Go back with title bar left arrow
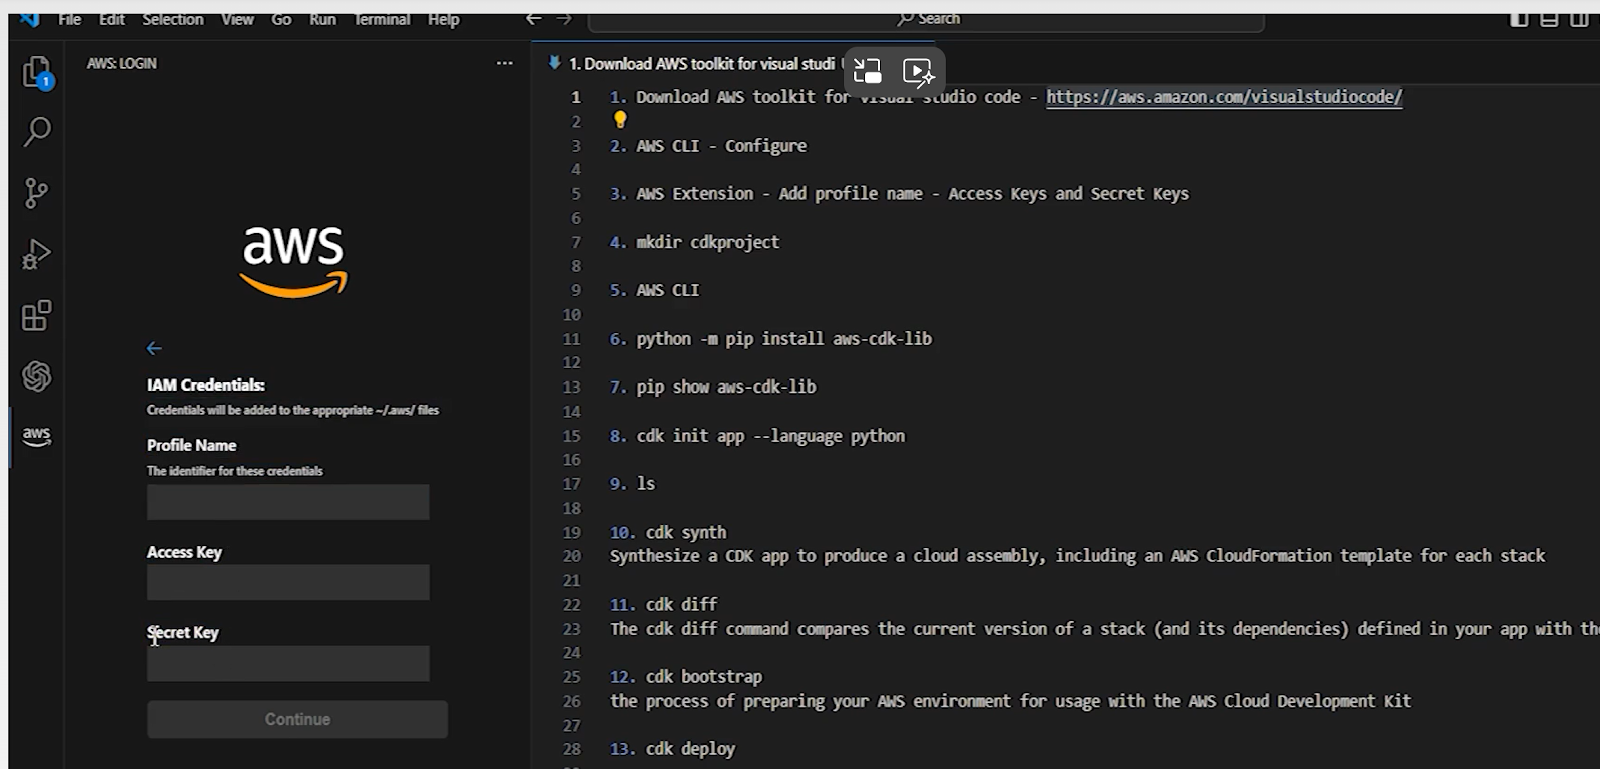Screen dimensions: 1600x769 pyautogui.click(x=534, y=18)
